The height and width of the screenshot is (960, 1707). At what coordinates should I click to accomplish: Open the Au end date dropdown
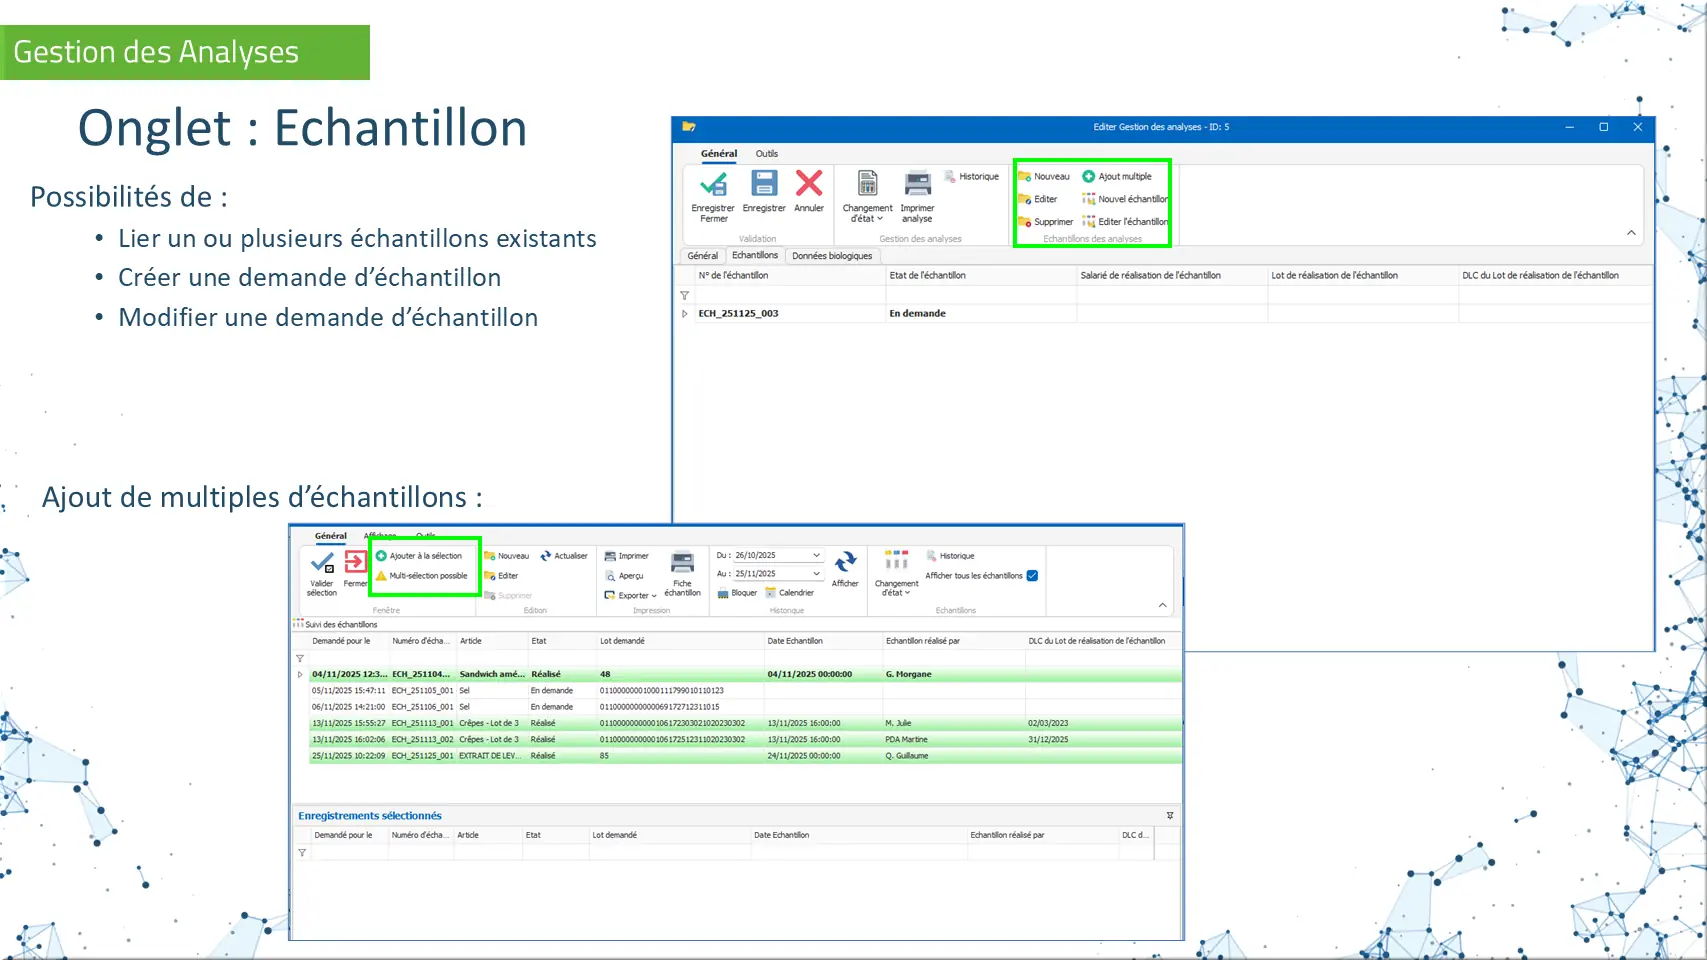[816, 574]
